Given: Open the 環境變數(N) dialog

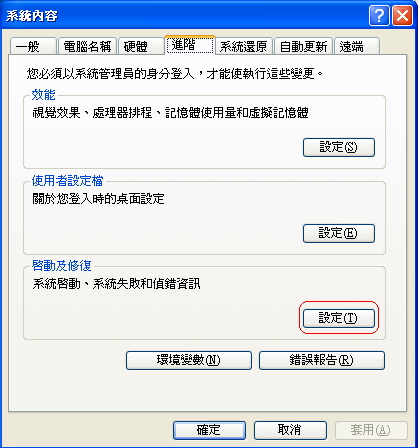Looking at the screenshot, I should (189, 360).
